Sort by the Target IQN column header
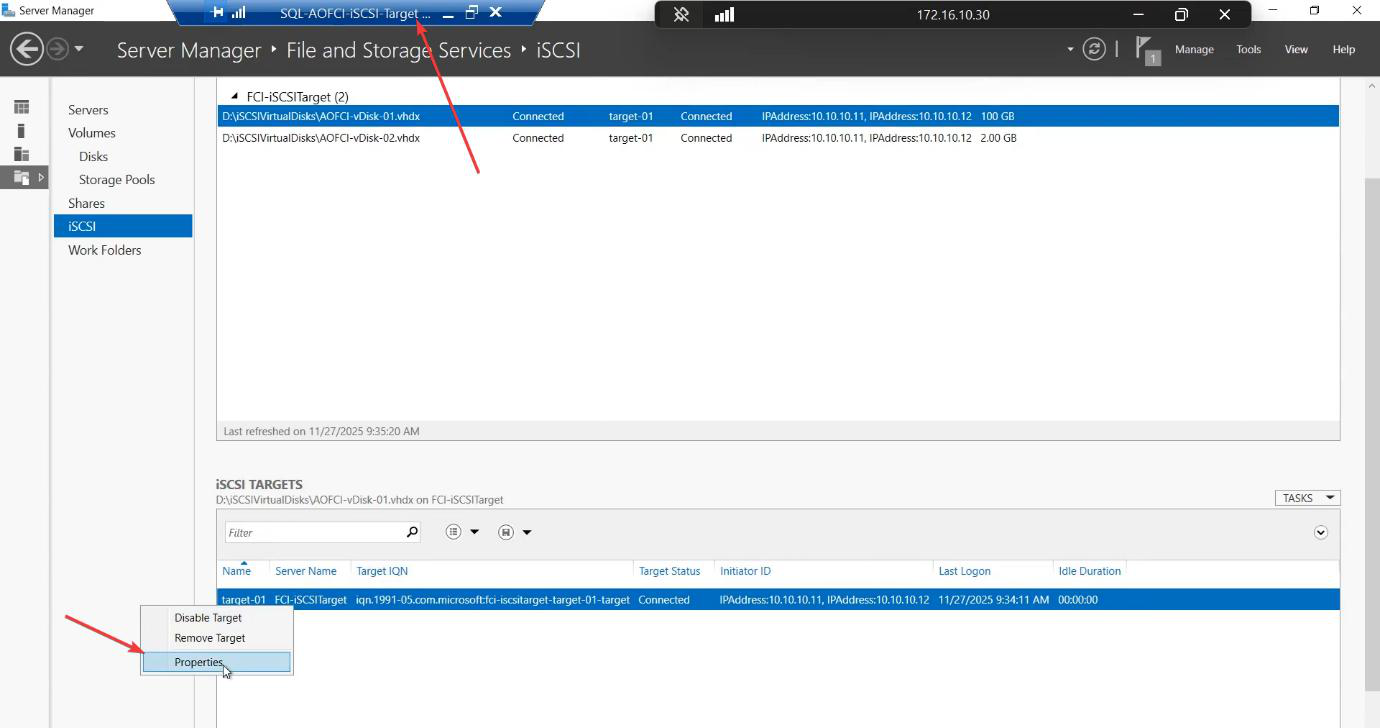 (x=382, y=571)
